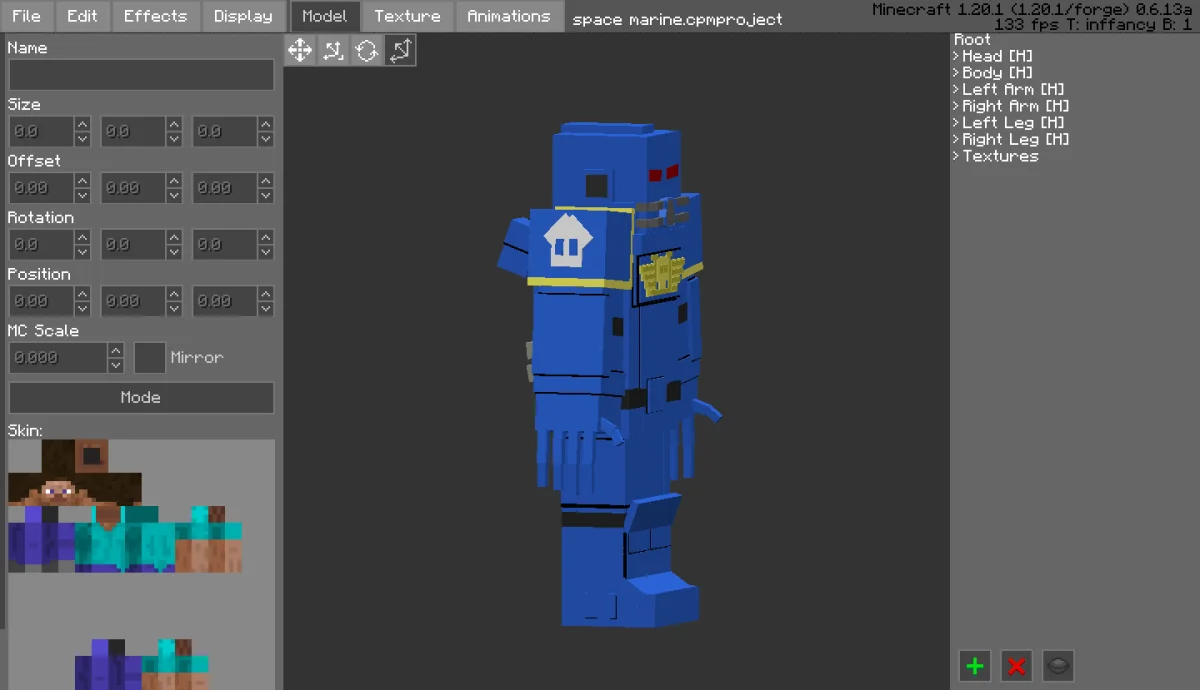Click the middle Position value field
1200x690 pixels.
(x=133, y=301)
